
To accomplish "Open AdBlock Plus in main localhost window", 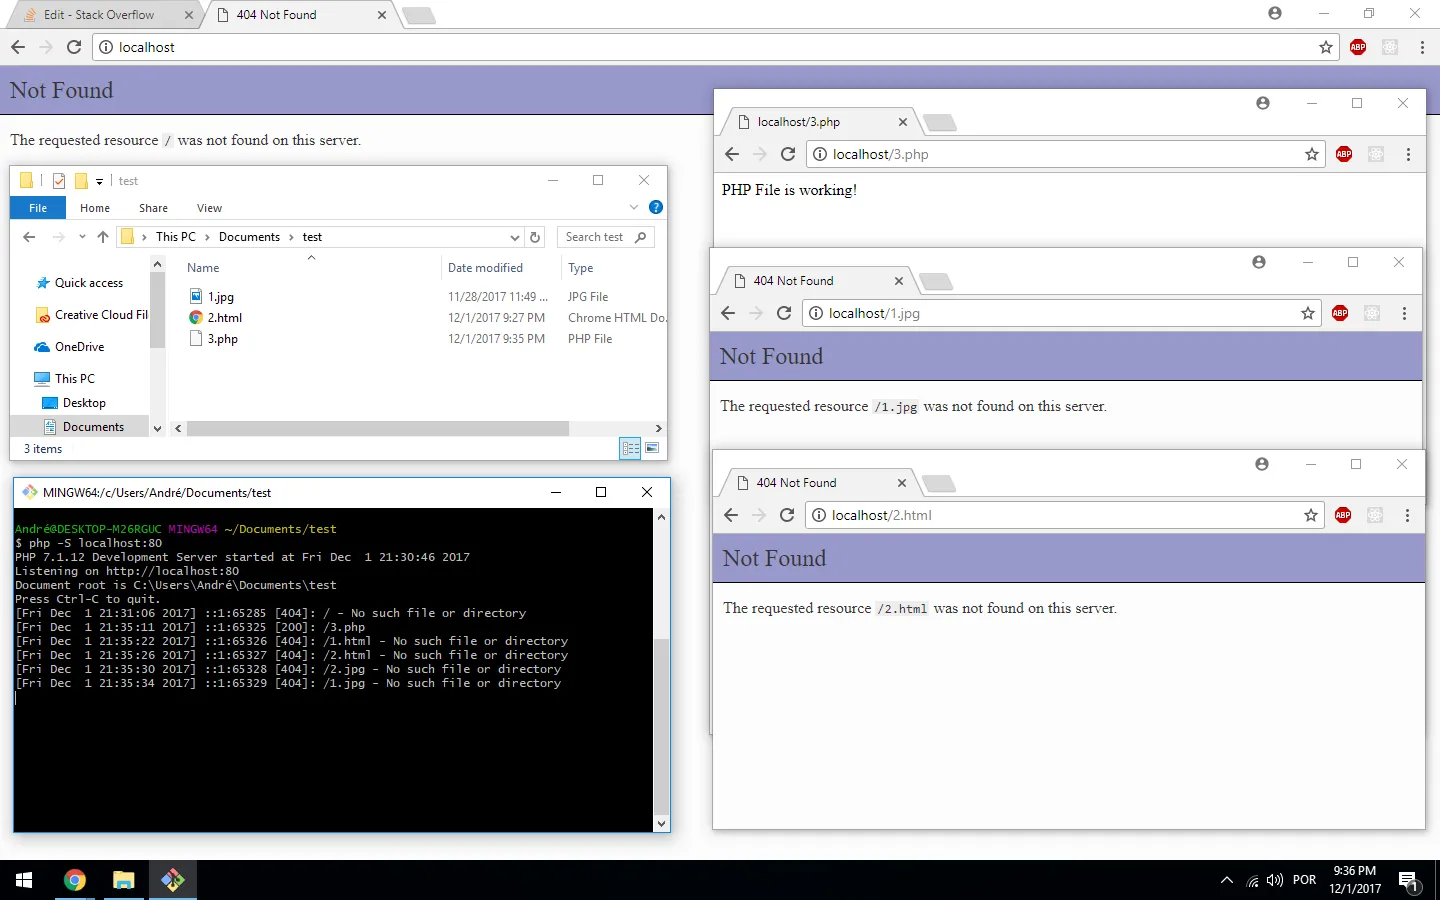I will click(1358, 47).
